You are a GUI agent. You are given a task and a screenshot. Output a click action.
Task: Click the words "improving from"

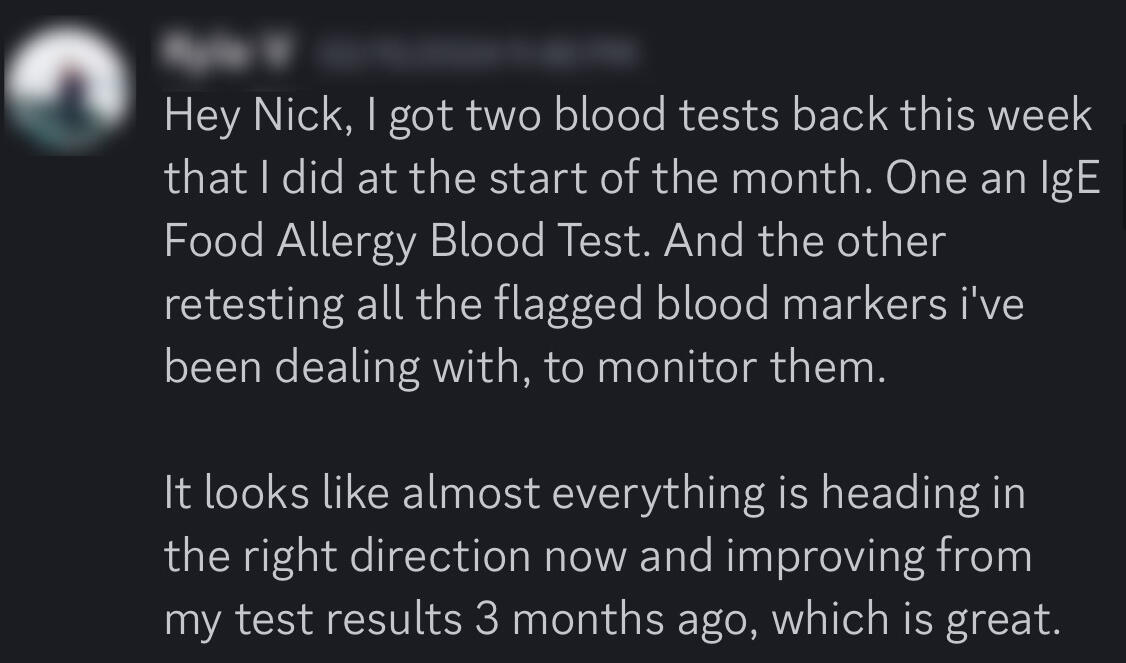tap(879, 557)
